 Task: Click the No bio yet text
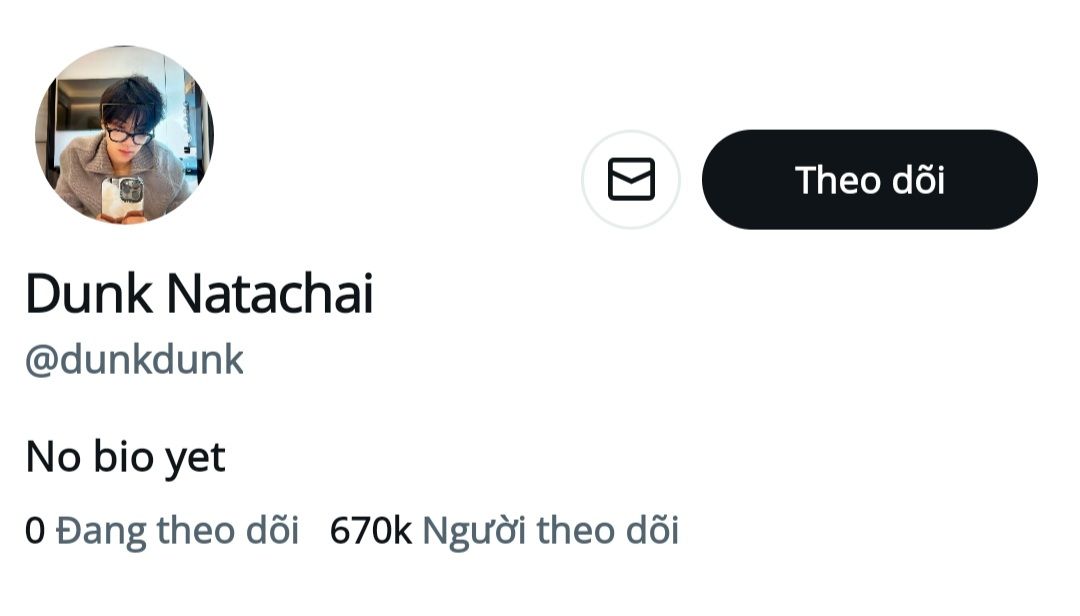coord(125,458)
